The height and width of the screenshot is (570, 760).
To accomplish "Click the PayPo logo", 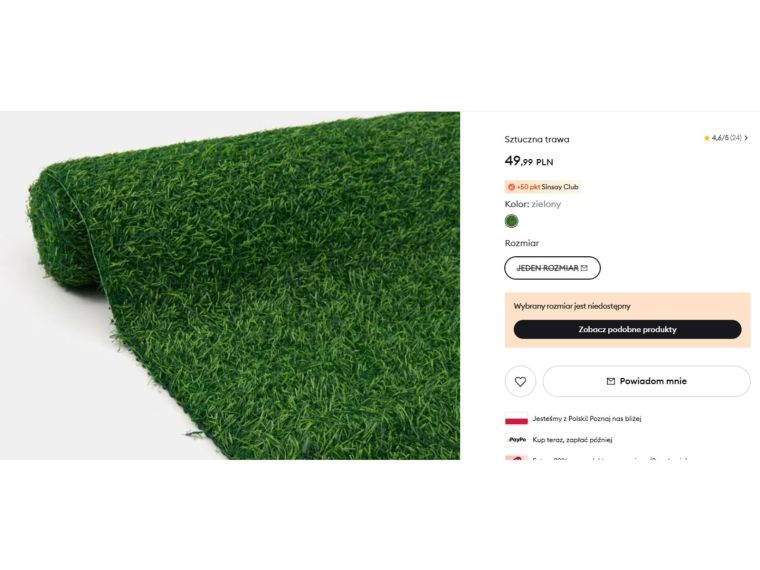I will [x=517, y=440].
